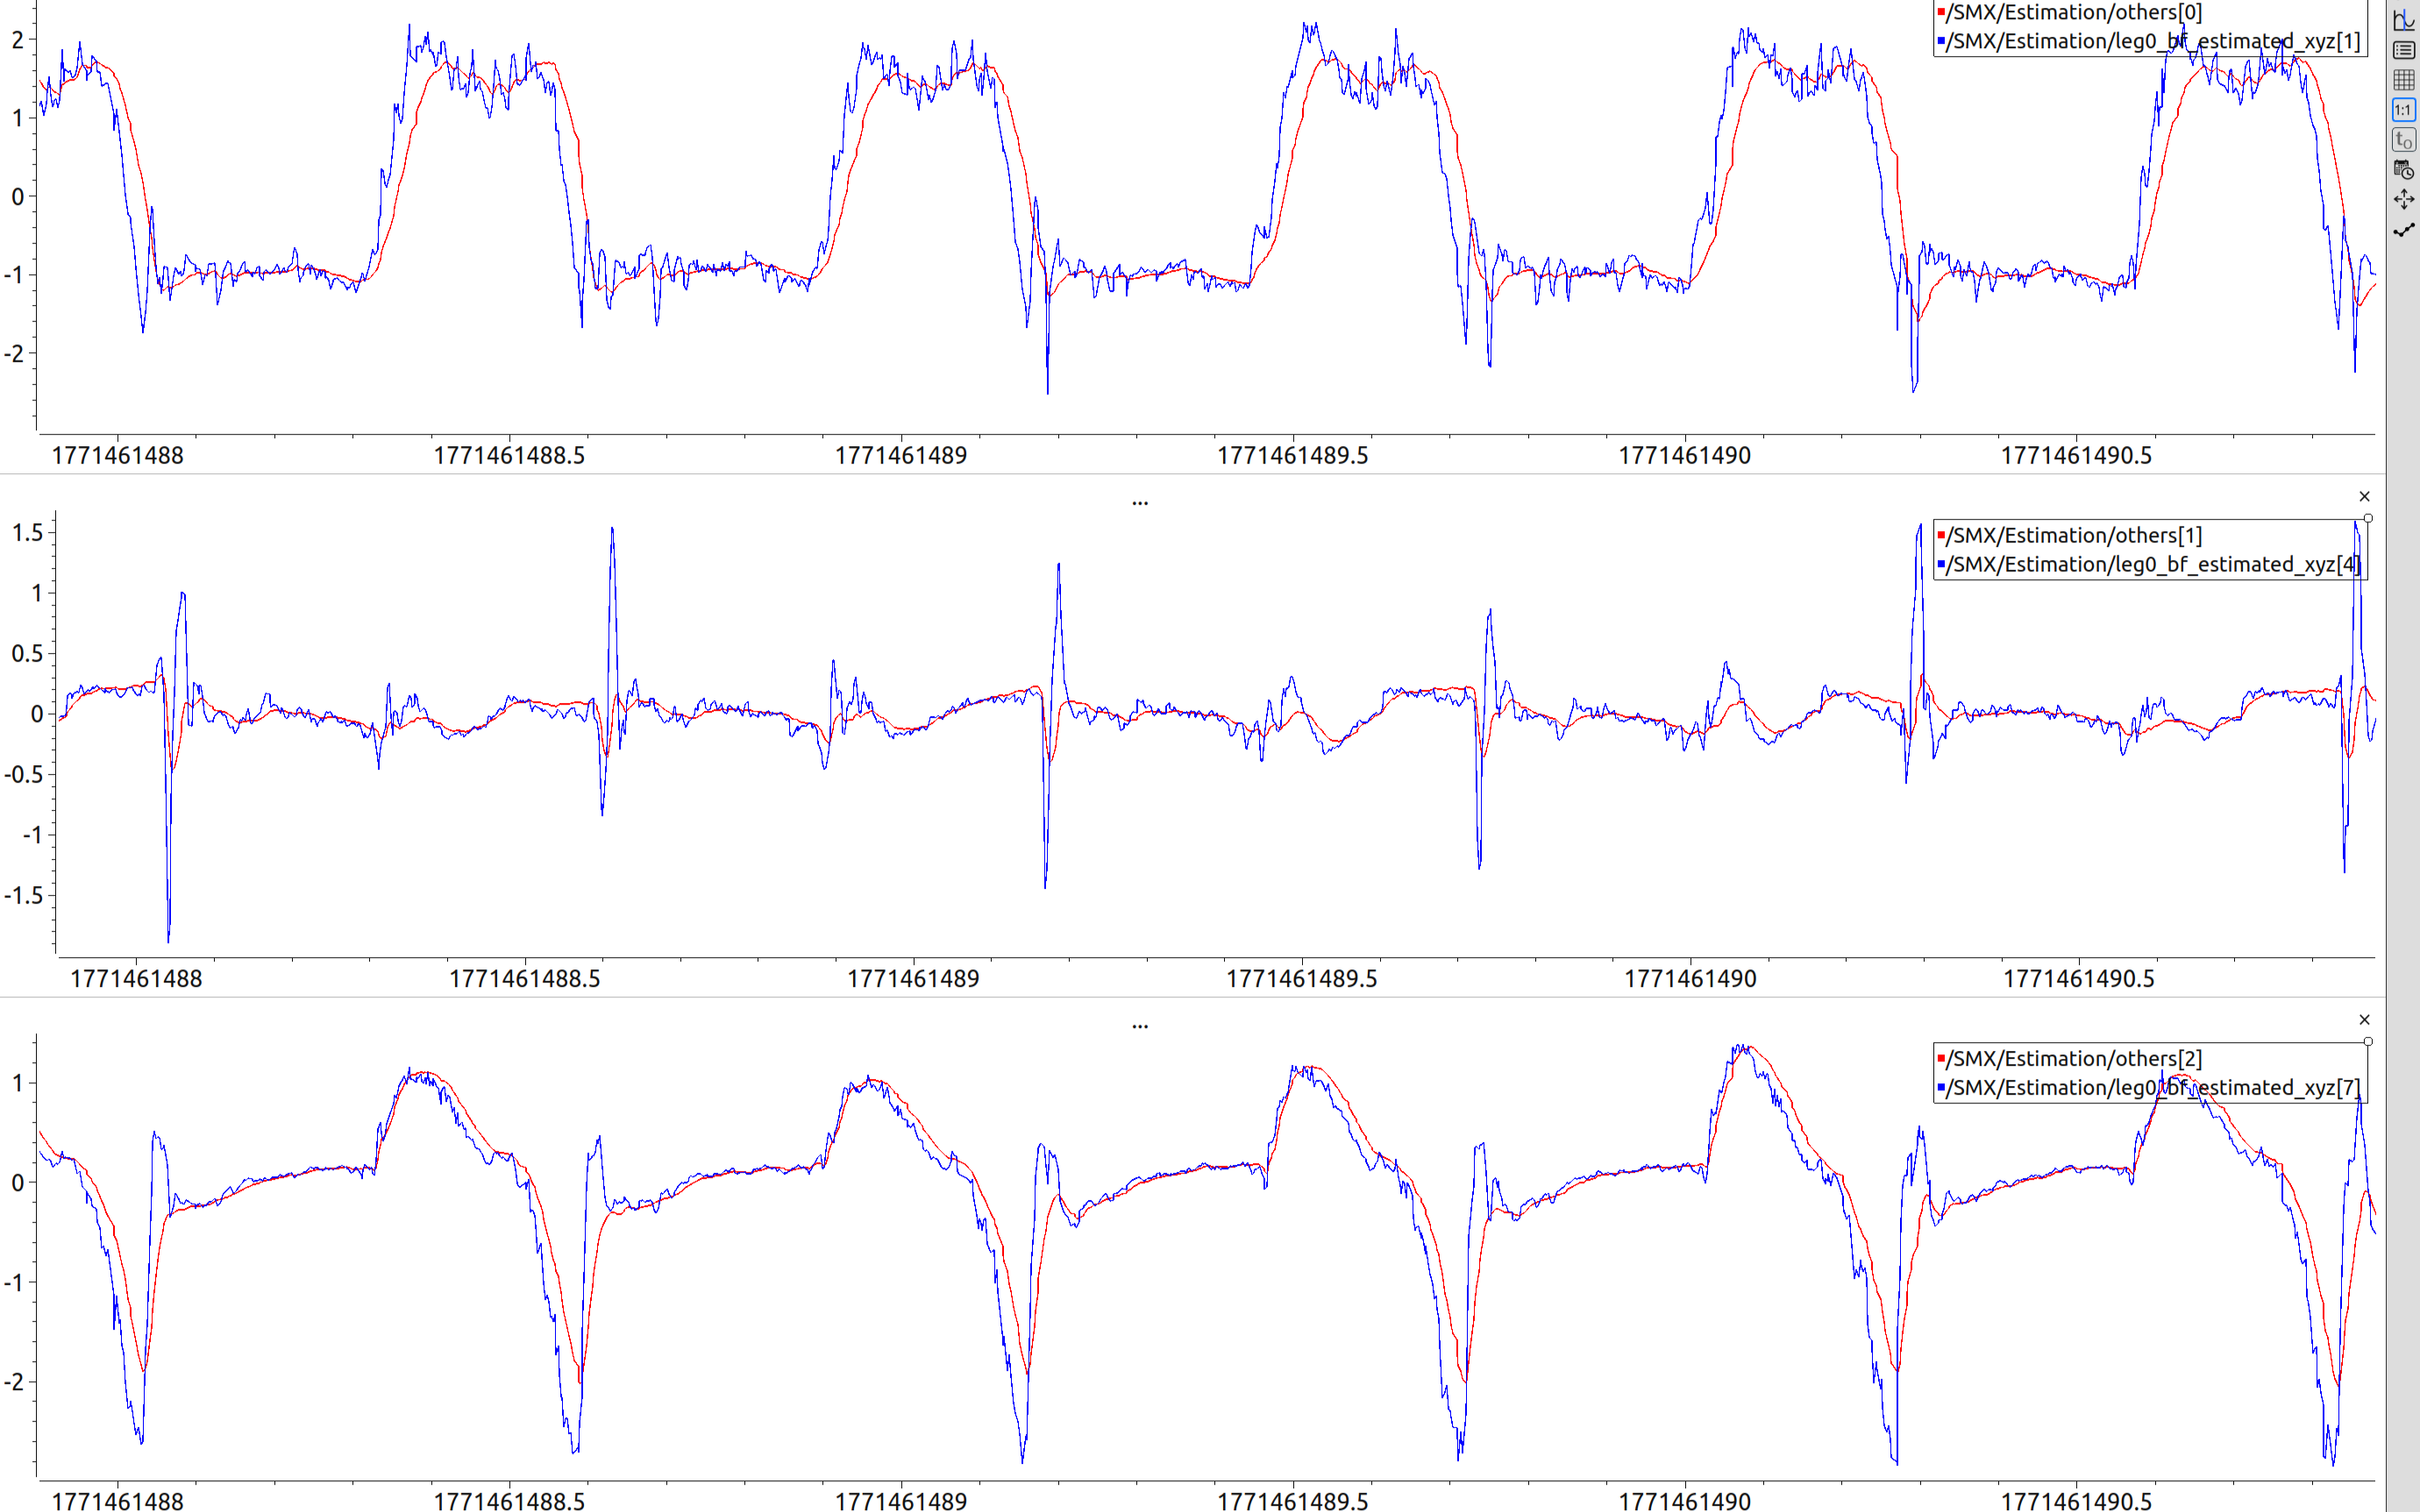Toggle the 1:1 linked zoom button

tap(2403, 110)
